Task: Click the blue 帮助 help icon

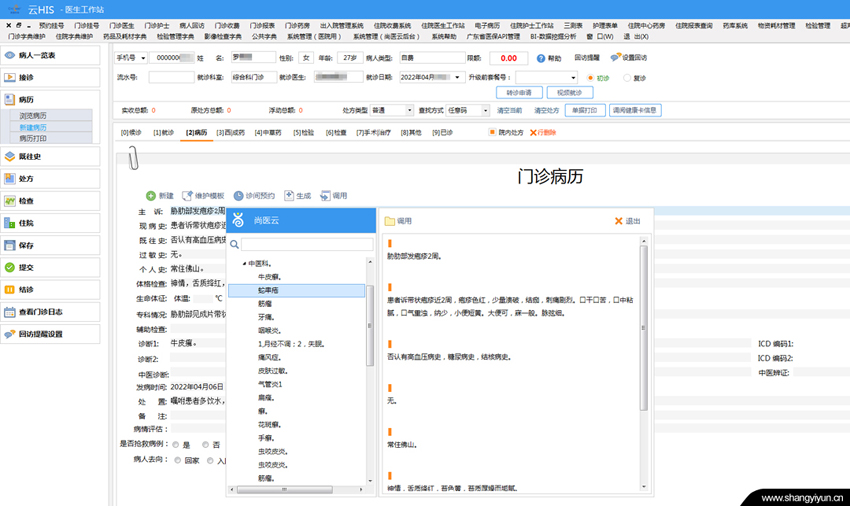Action: (540, 59)
